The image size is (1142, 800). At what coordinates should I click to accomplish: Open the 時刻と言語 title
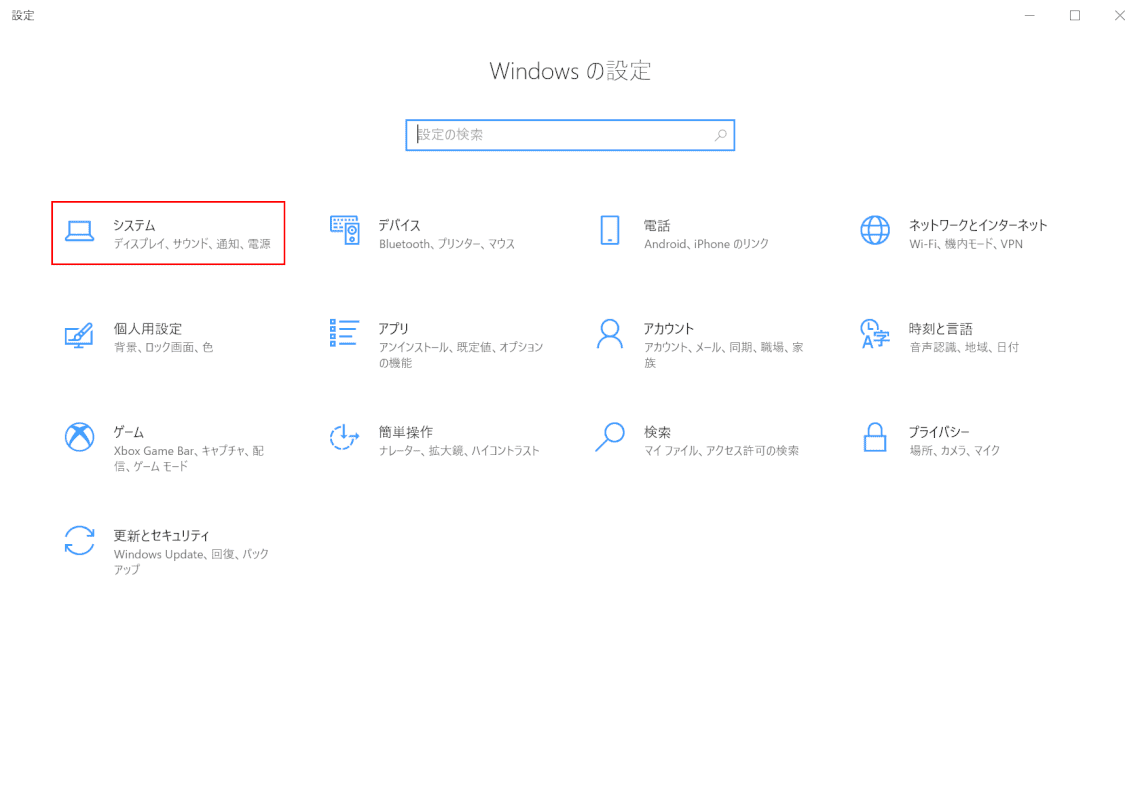(940, 329)
